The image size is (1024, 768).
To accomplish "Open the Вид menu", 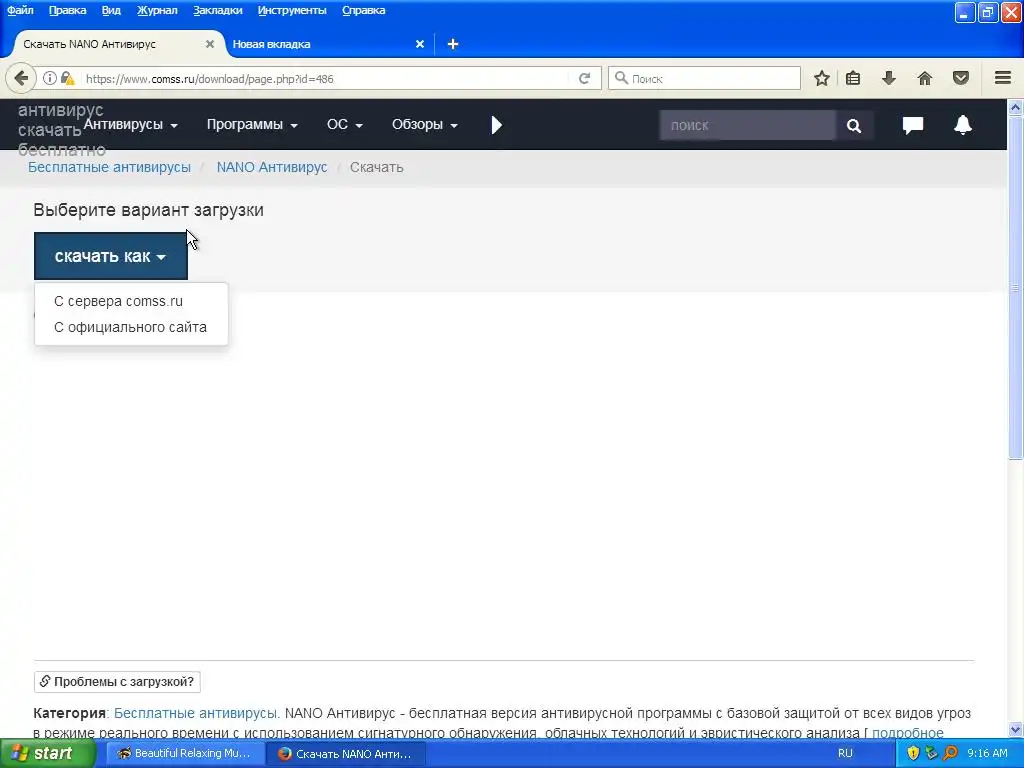I will (x=111, y=10).
